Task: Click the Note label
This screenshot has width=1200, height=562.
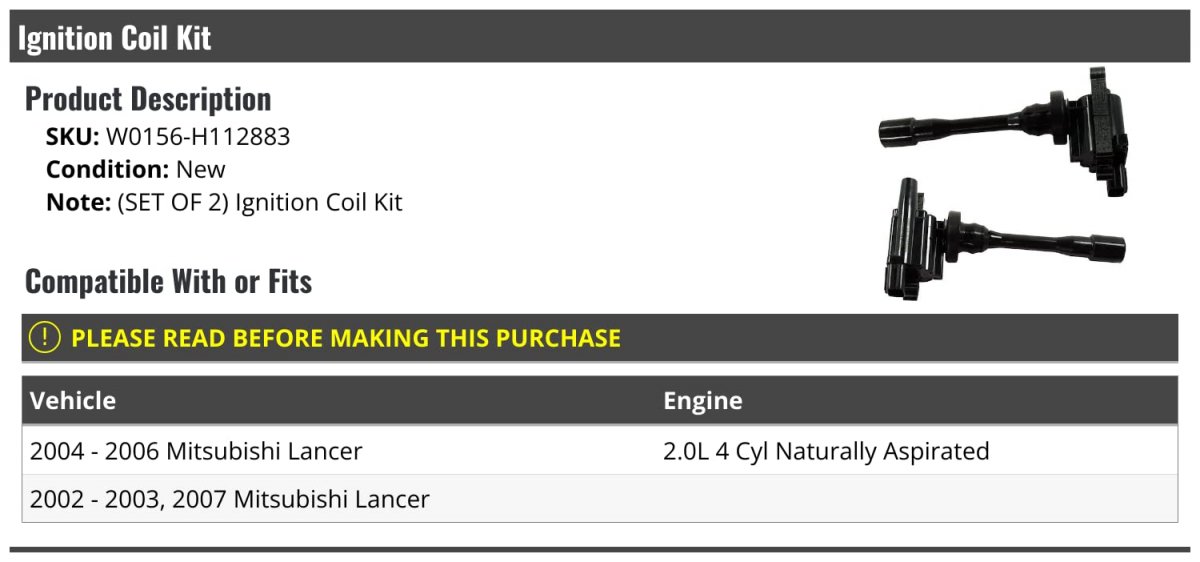Action: click(x=78, y=203)
